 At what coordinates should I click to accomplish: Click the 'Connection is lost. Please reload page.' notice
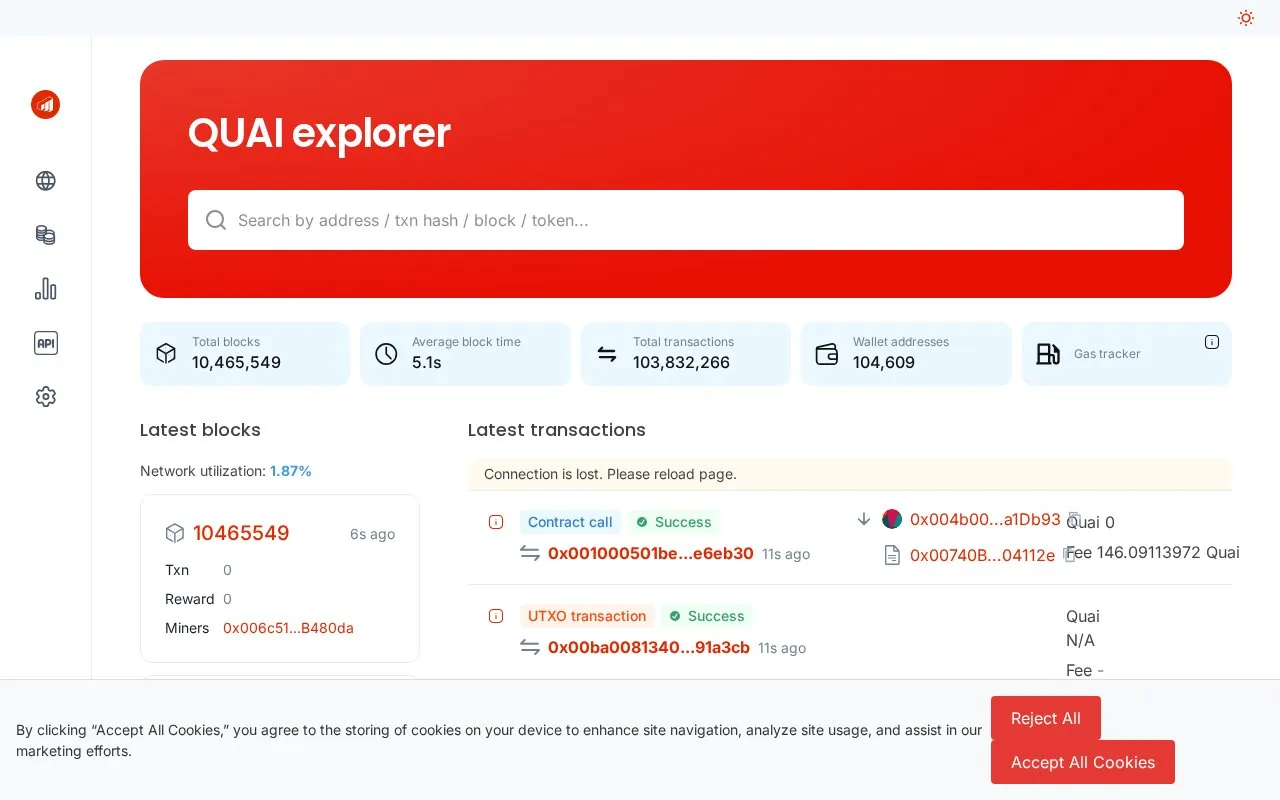coord(850,474)
